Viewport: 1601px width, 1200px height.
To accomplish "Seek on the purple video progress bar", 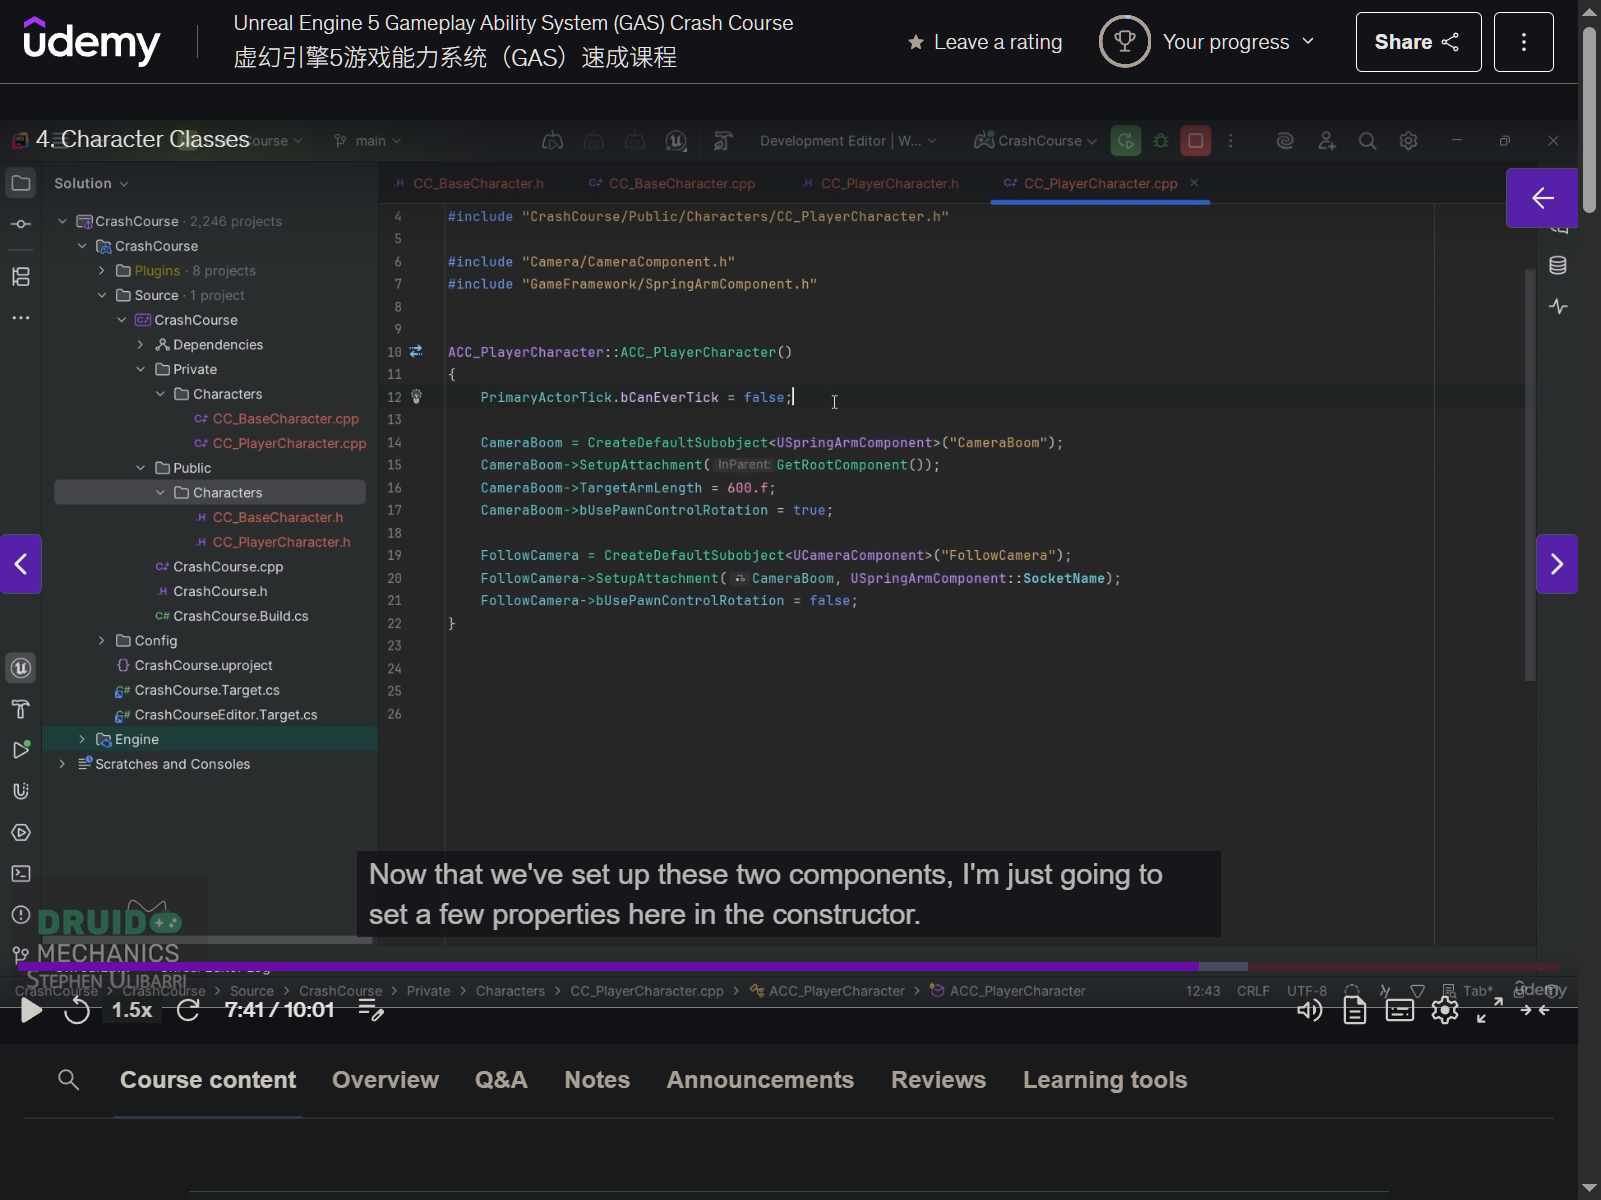I will coord(788,967).
